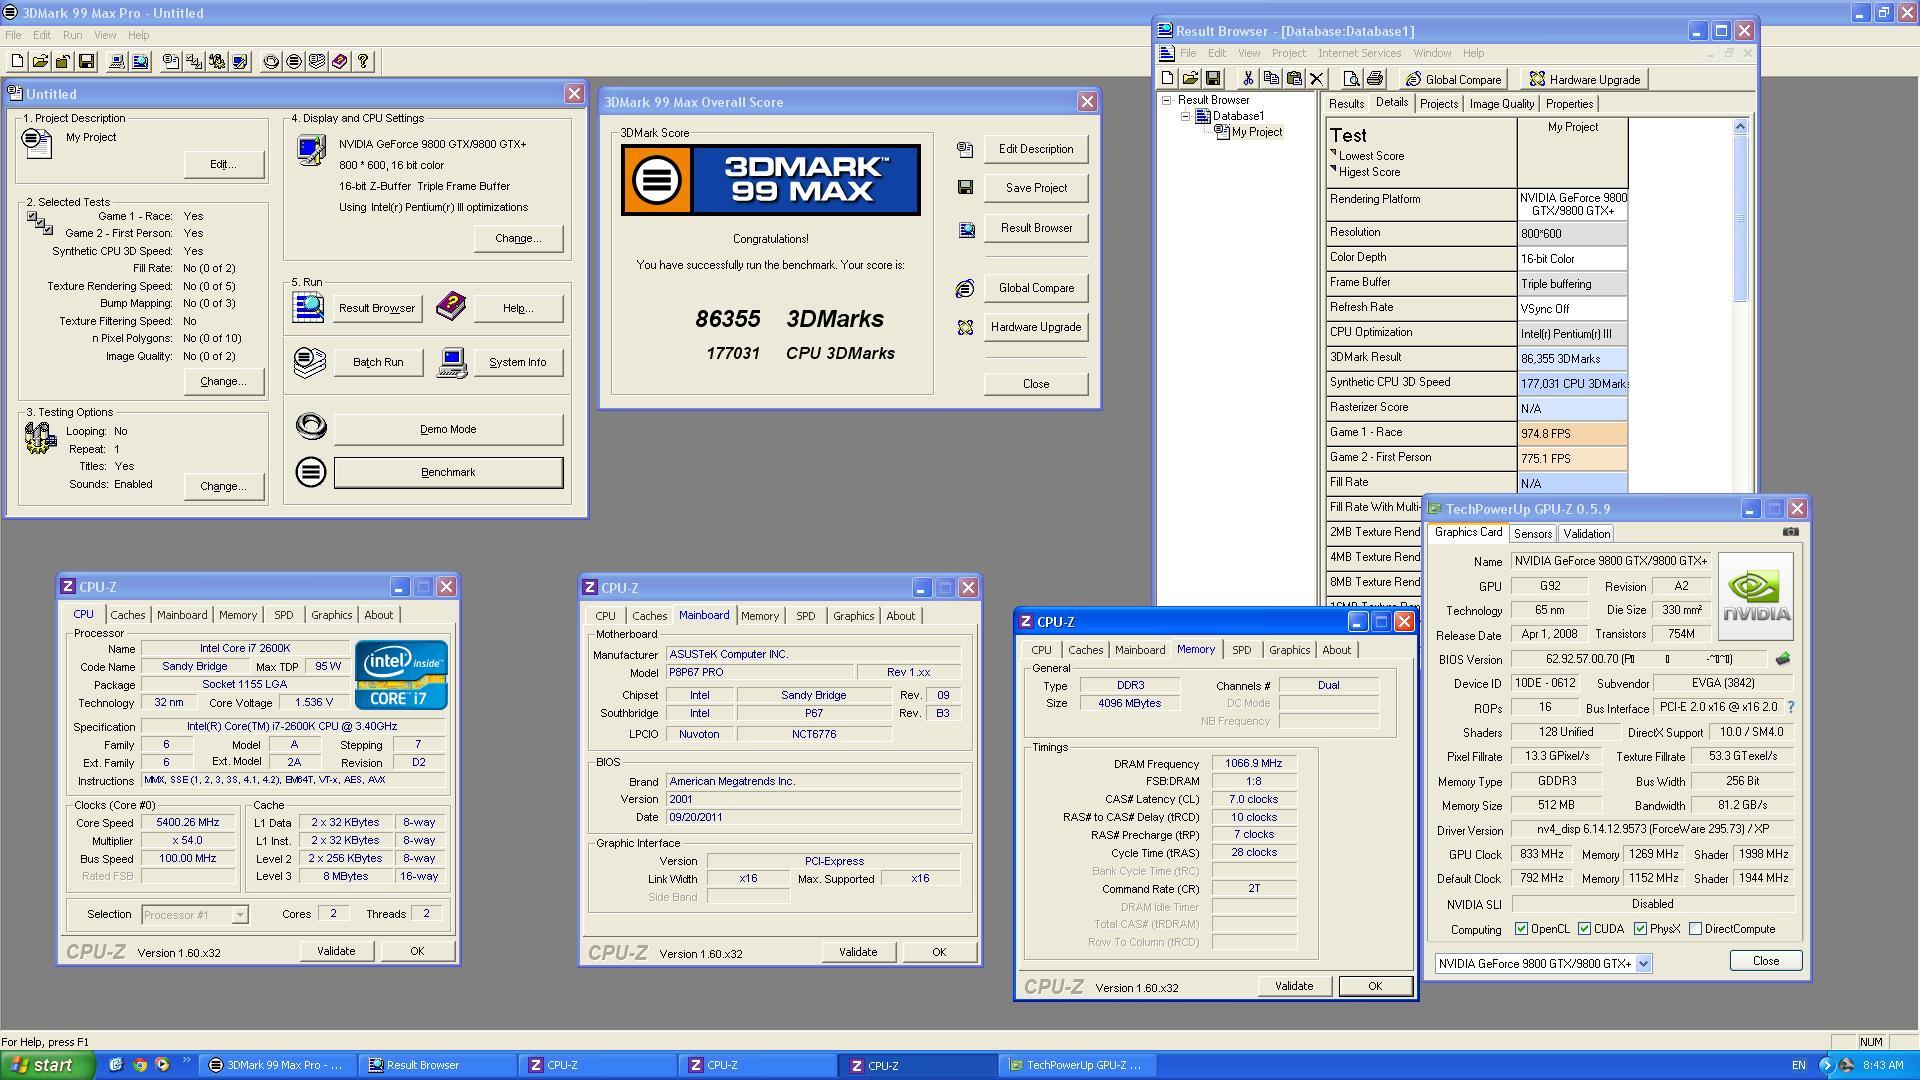
Task: Toggle the OpenCL checkbox in GPU-Z
Action: 1521,929
